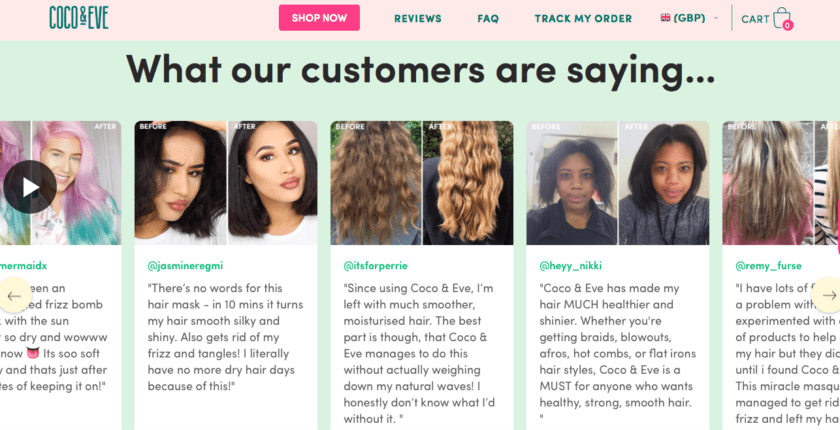The image size is (840, 430).
Task: View itsforperrie wavy hair before-after image
Action: click(x=422, y=183)
